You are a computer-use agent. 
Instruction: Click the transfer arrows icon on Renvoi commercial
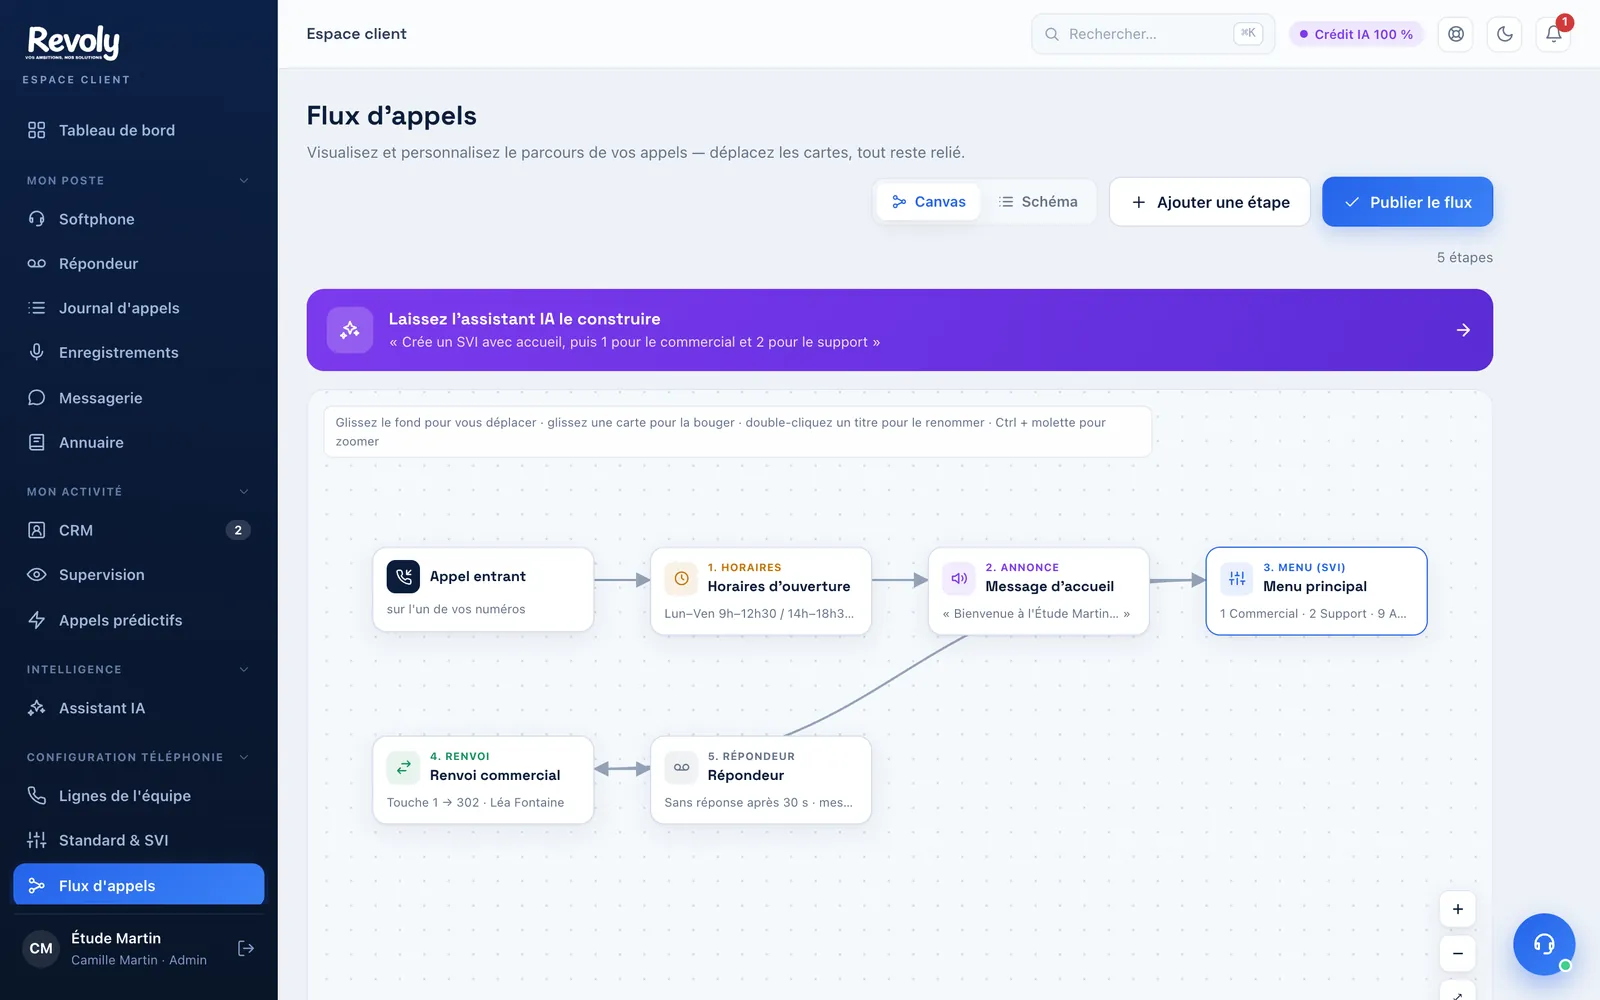coord(403,767)
